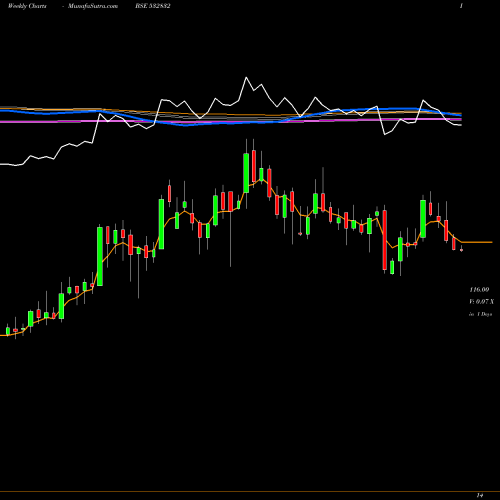The width and height of the screenshot is (500, 500).
Task: Click the 'in 1 Days' label
Action: pyautogui.click(x=480, y=314)
